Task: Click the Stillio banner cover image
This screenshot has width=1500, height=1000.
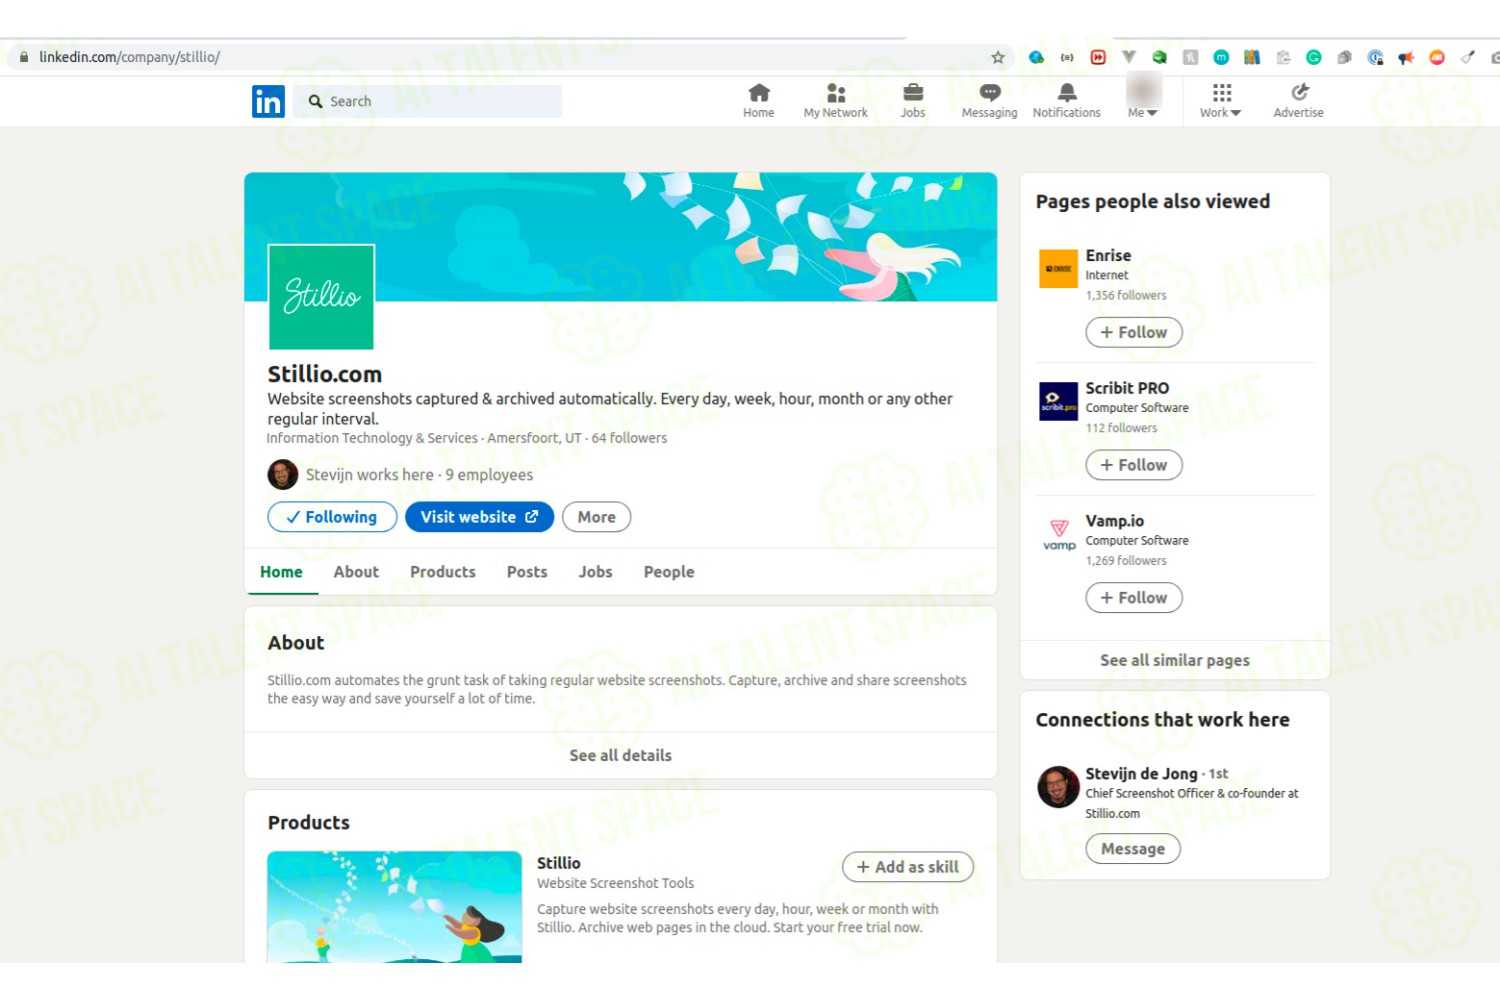Action: click(x=620, y=237)
